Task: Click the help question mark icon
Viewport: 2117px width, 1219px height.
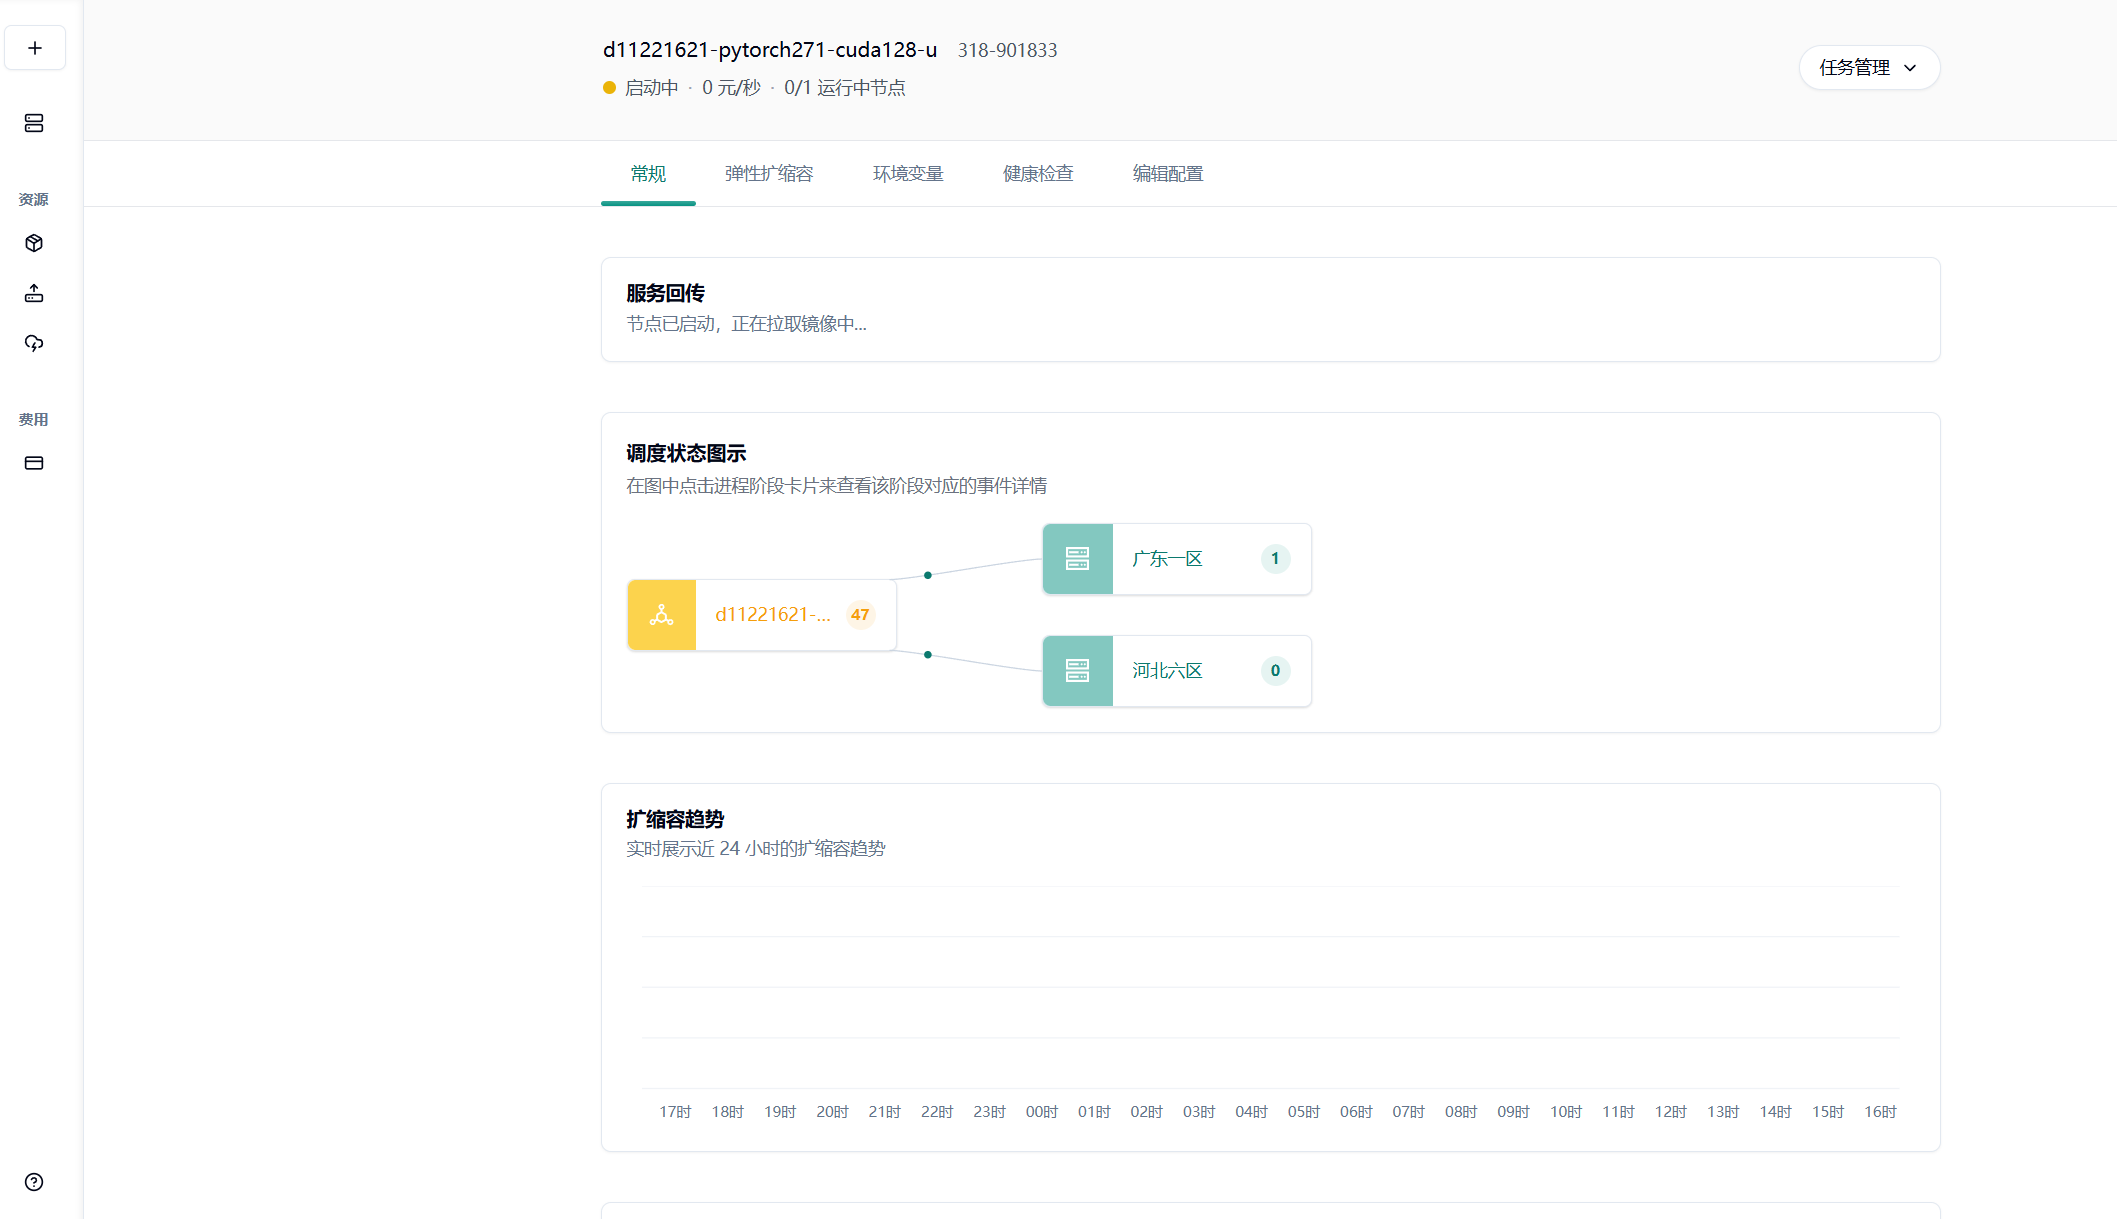Action: click(34, 1182)
